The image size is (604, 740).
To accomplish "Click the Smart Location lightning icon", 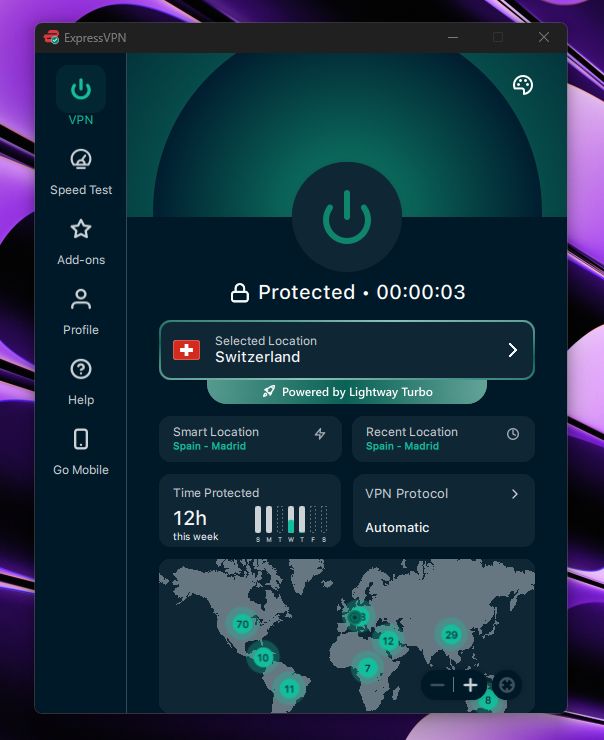I will (320, 434).
